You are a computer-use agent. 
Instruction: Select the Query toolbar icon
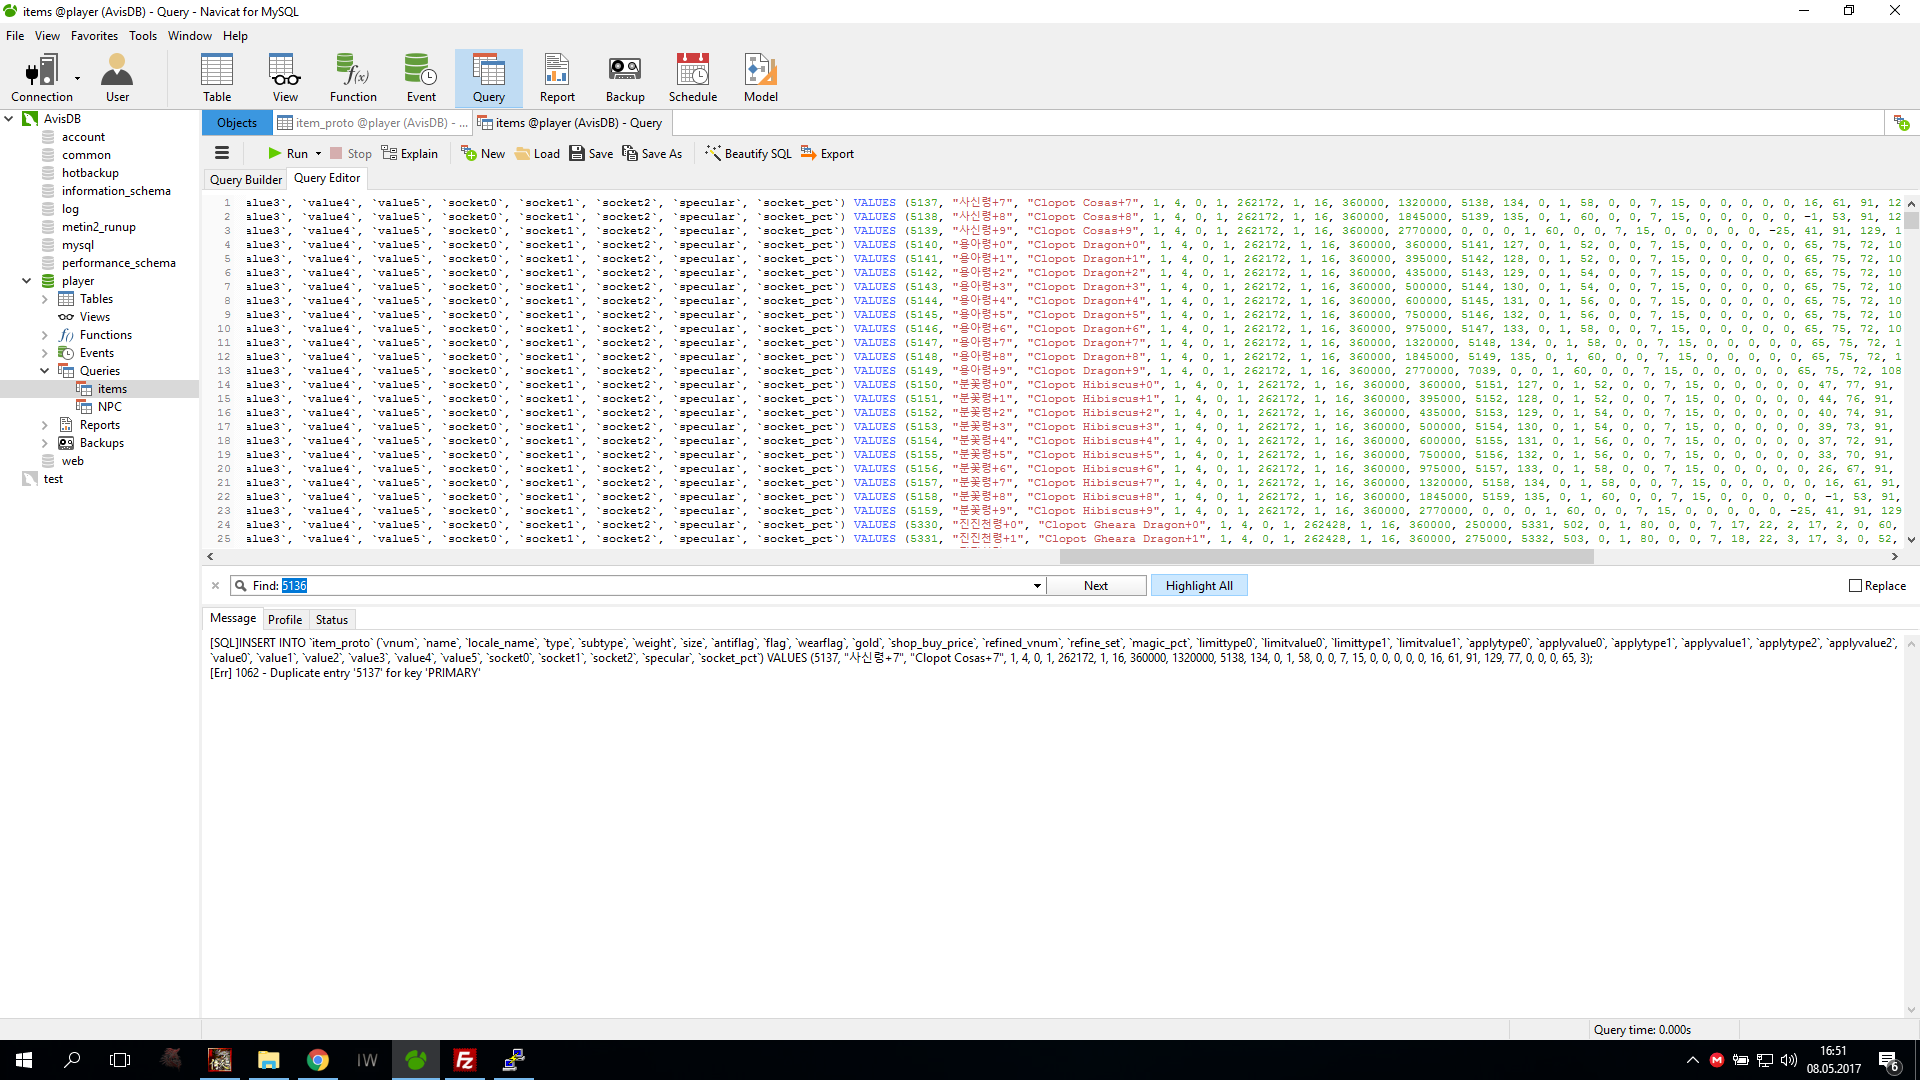tap(489, 78)
